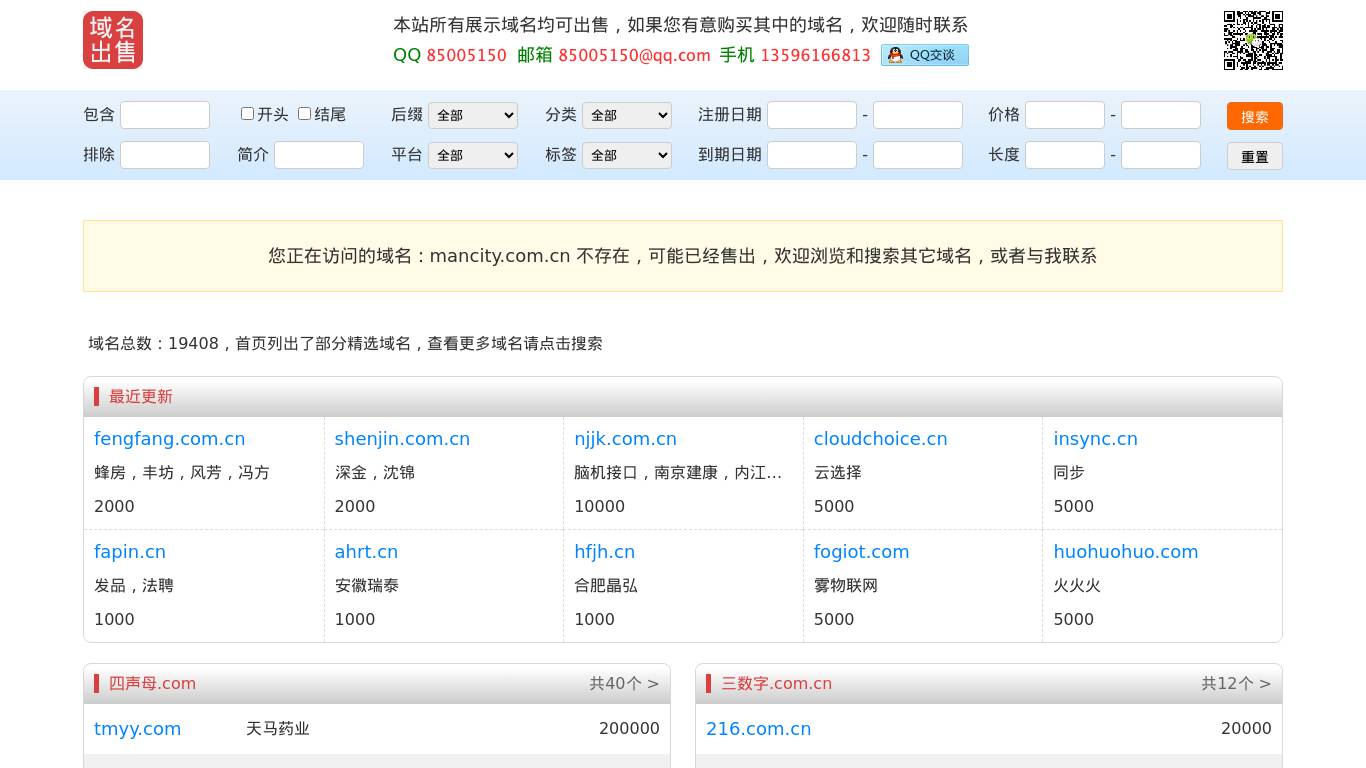Focus the 包含 text field
Screen dimensions: 1366x768
[x=165, y=115]
